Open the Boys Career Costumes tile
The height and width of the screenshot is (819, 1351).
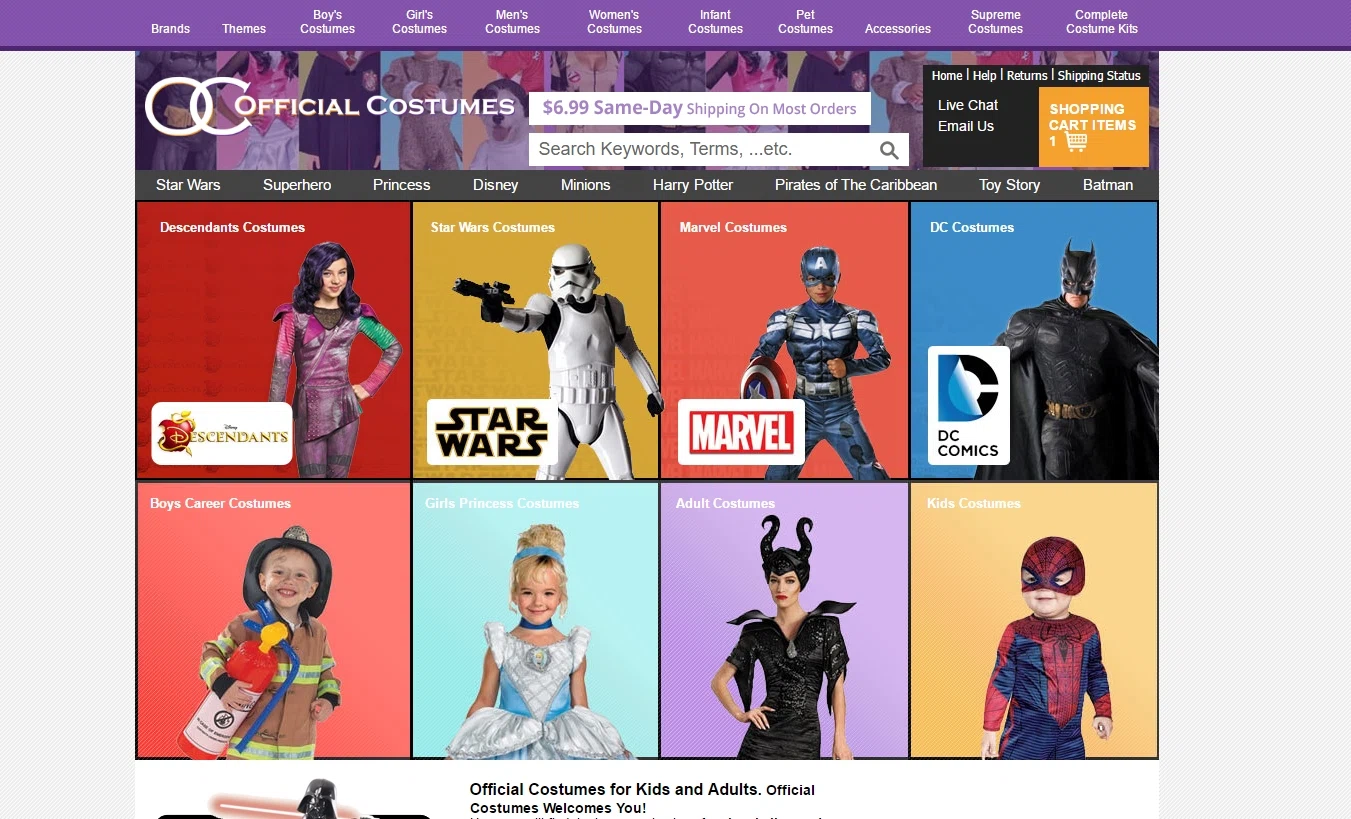[274, 621]
